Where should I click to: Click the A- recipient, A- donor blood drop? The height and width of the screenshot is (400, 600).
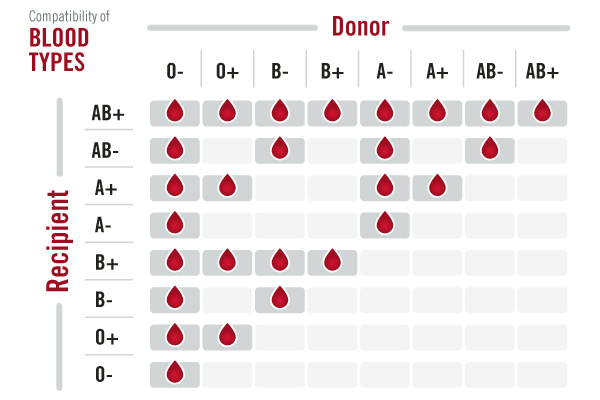click(385, 224)
